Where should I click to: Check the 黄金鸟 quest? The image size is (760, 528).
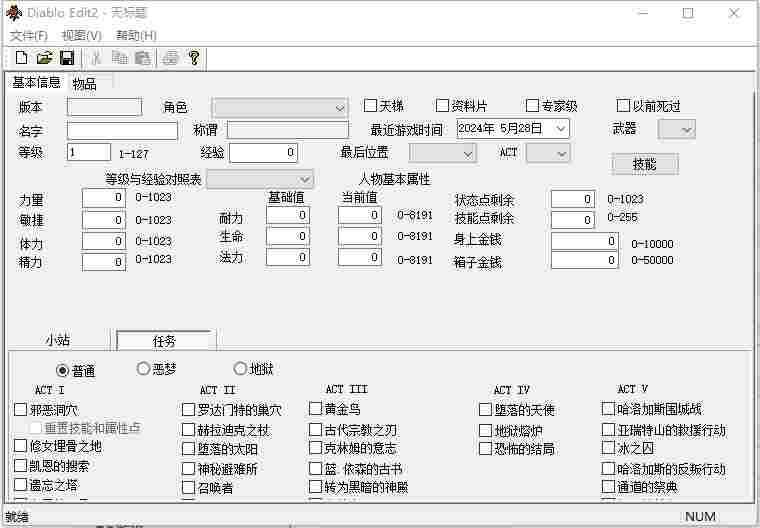(316, 409)
